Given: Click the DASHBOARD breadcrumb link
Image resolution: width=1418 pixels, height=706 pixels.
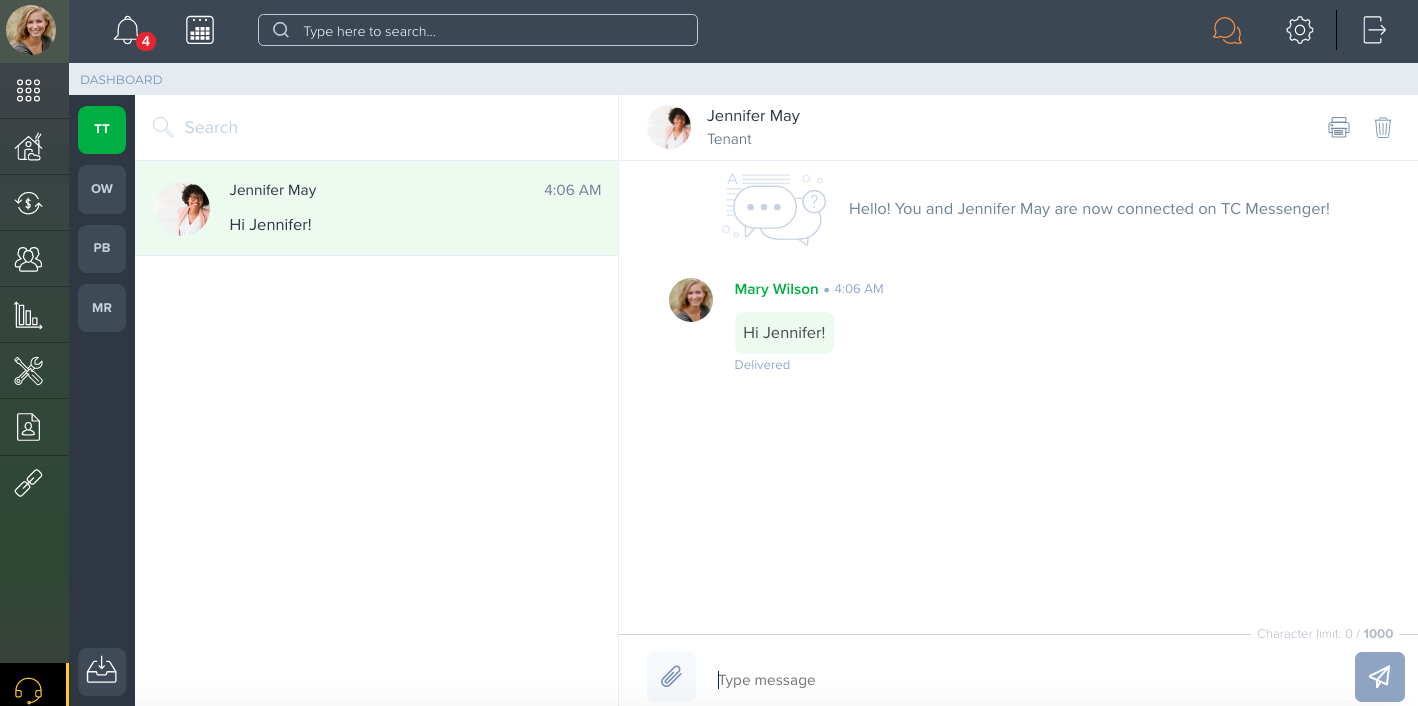Looking at the screenshot, I should click(121, 80).
